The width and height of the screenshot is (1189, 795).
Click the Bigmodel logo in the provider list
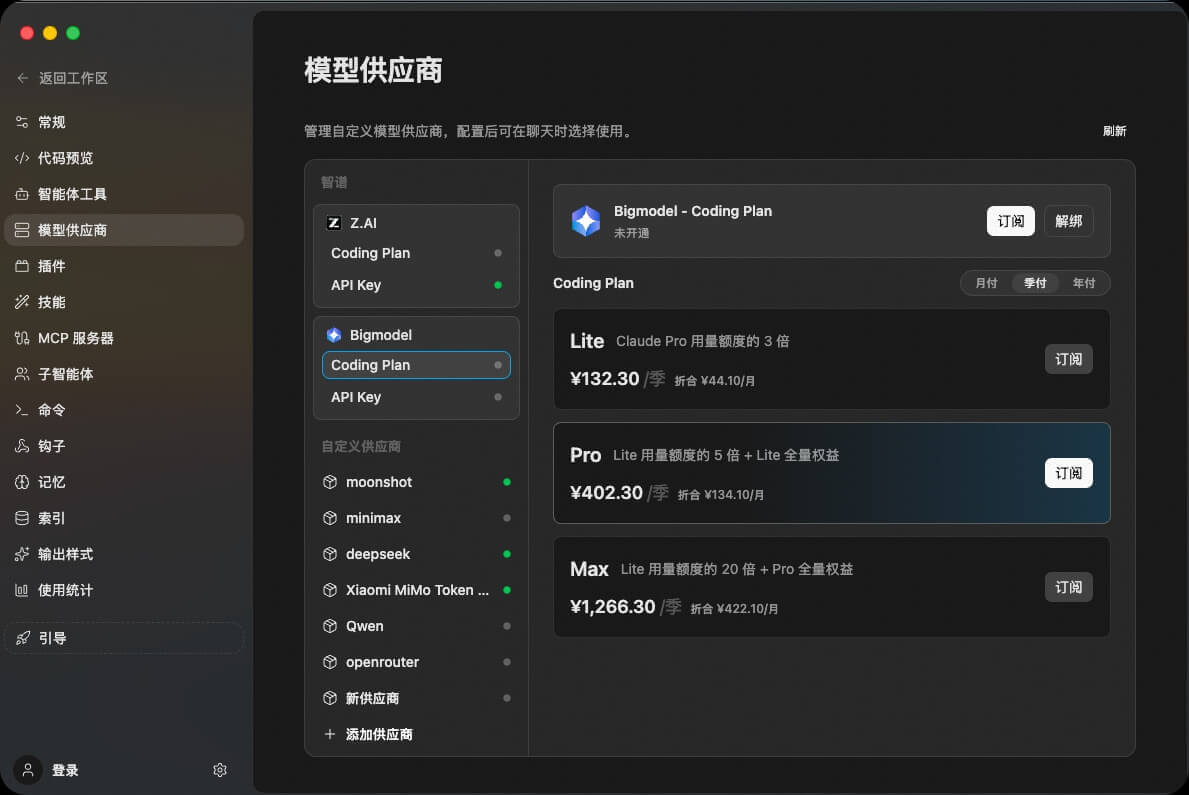334,335
